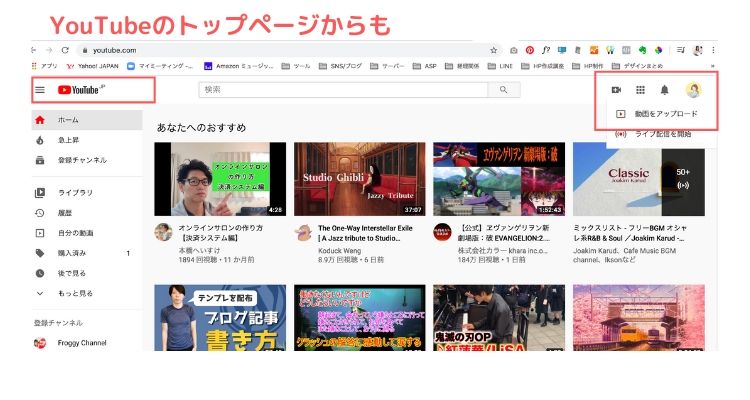This screenshot has height=400, width=750.
Task: Click the Pinterest extension icon
Action: tap(529, 50)
